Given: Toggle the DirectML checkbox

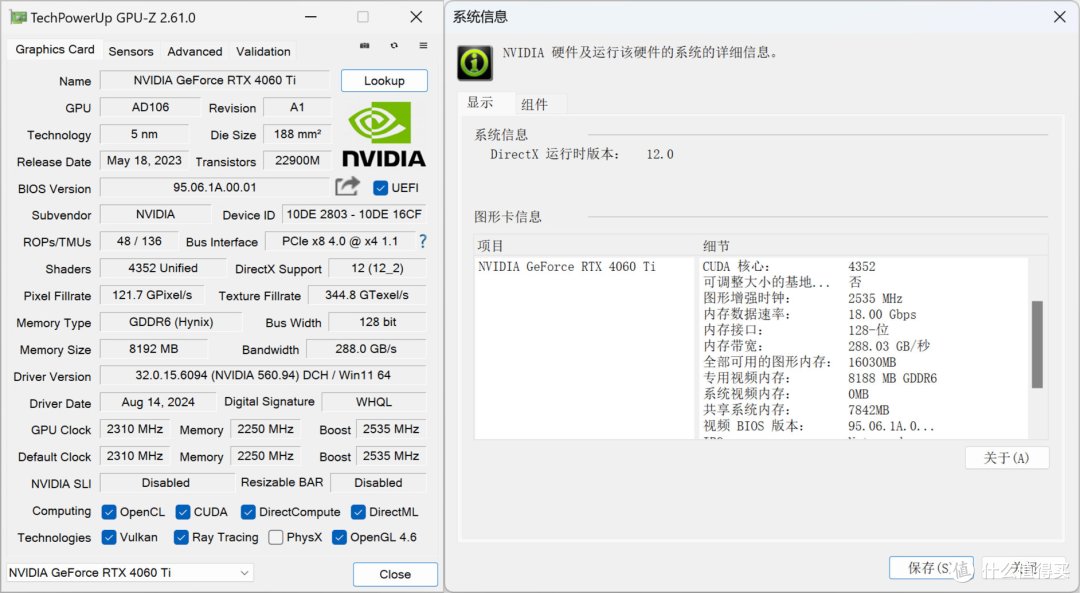Looking at the screenshot, I should [x=358, y=512].
